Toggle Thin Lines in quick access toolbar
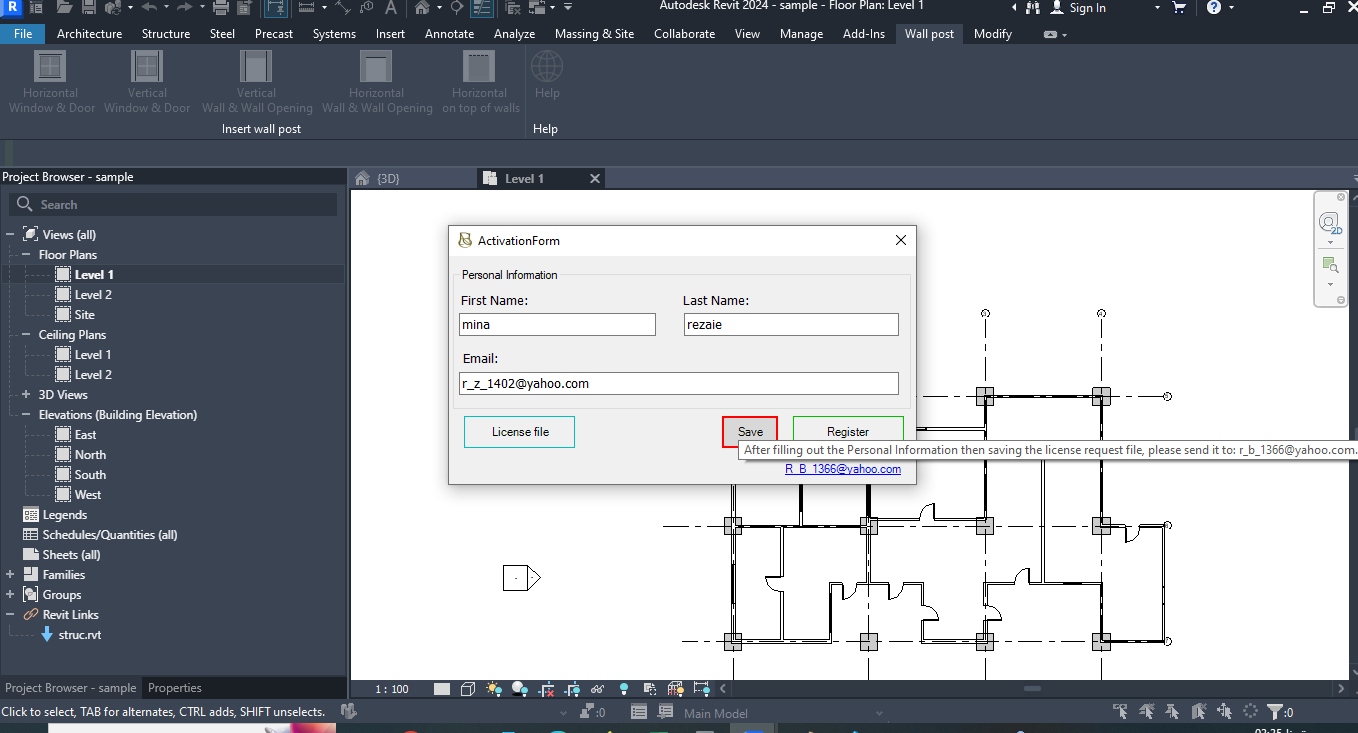The width and height of the screenshot is (1358, 733). tap(481, 8)
